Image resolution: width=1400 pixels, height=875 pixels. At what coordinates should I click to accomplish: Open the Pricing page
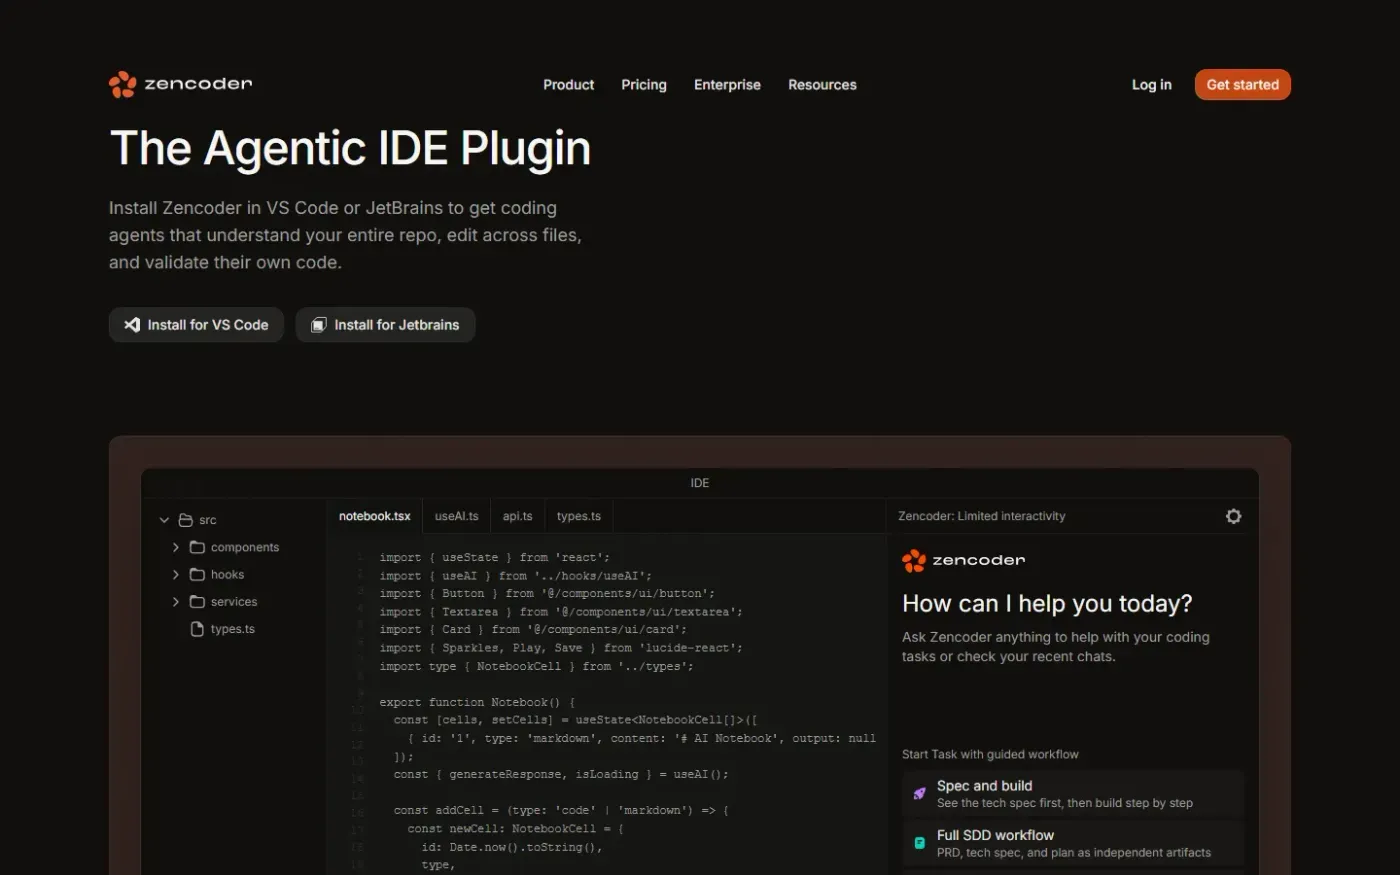[x=644, y=85]
